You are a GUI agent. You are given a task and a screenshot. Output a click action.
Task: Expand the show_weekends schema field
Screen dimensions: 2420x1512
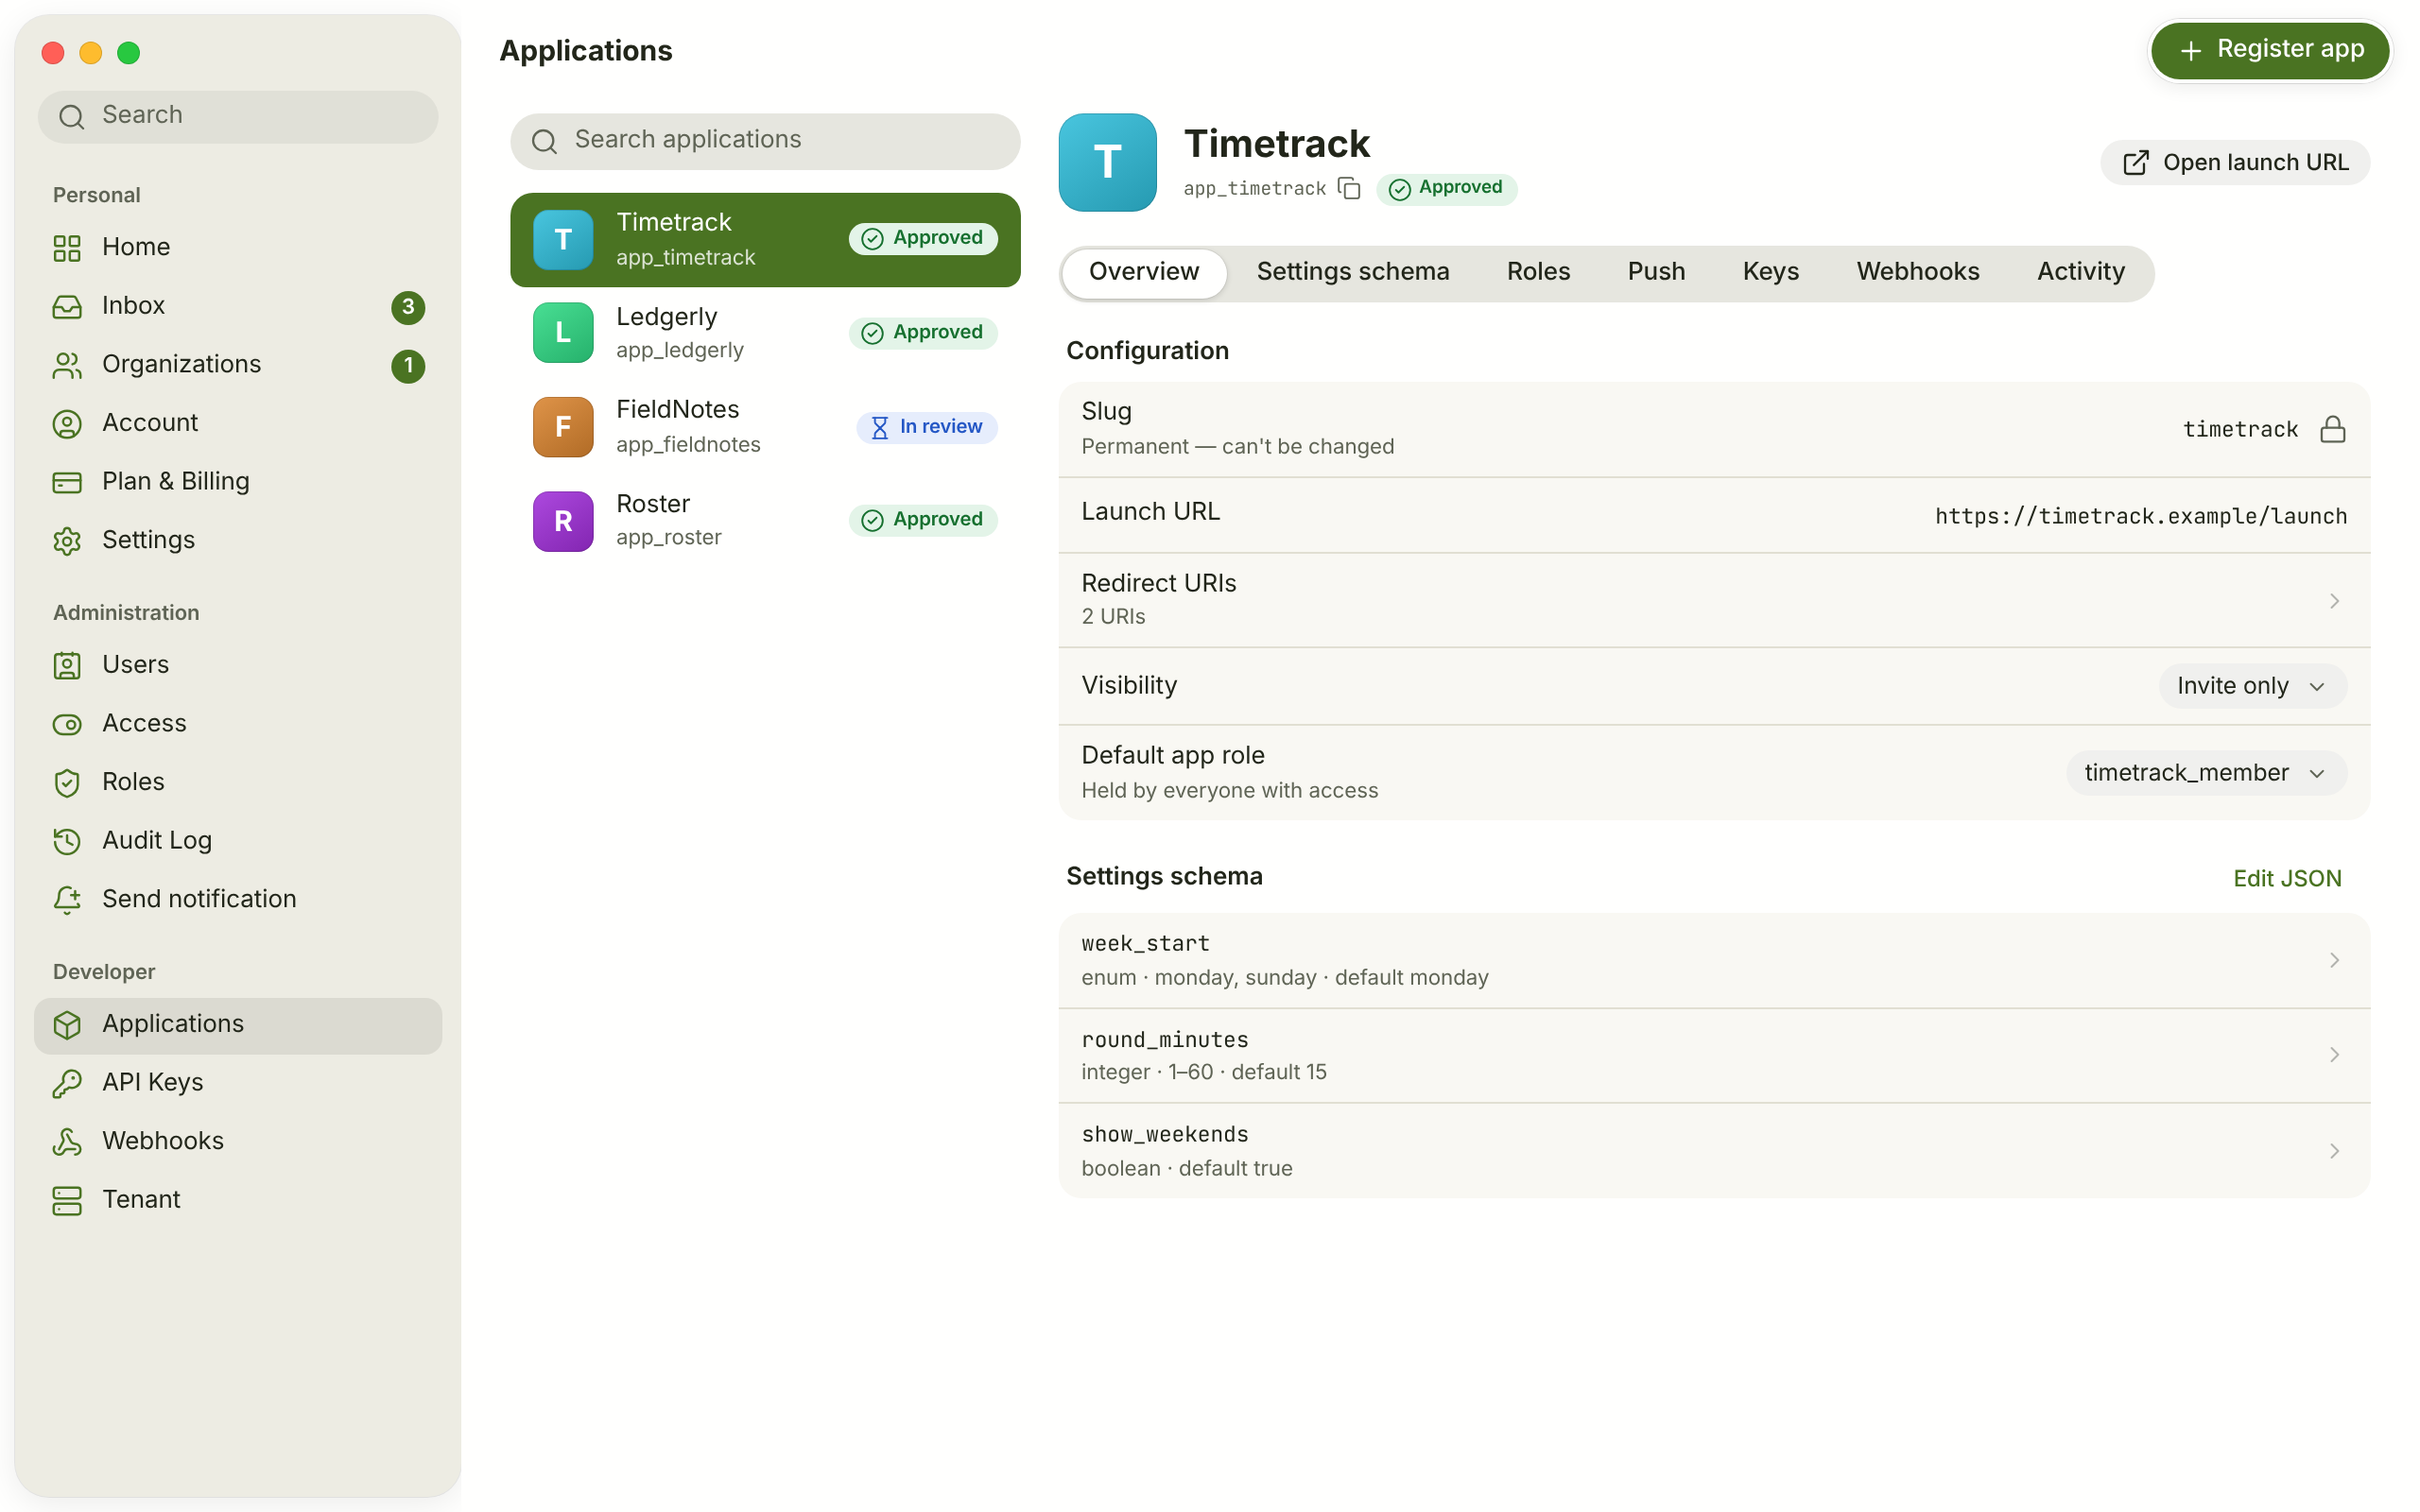(1714, 1151)
